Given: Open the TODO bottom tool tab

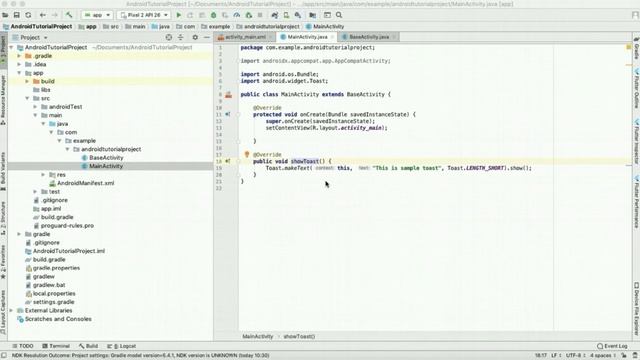Looking at the screenshot, I should tap(23, 346).
